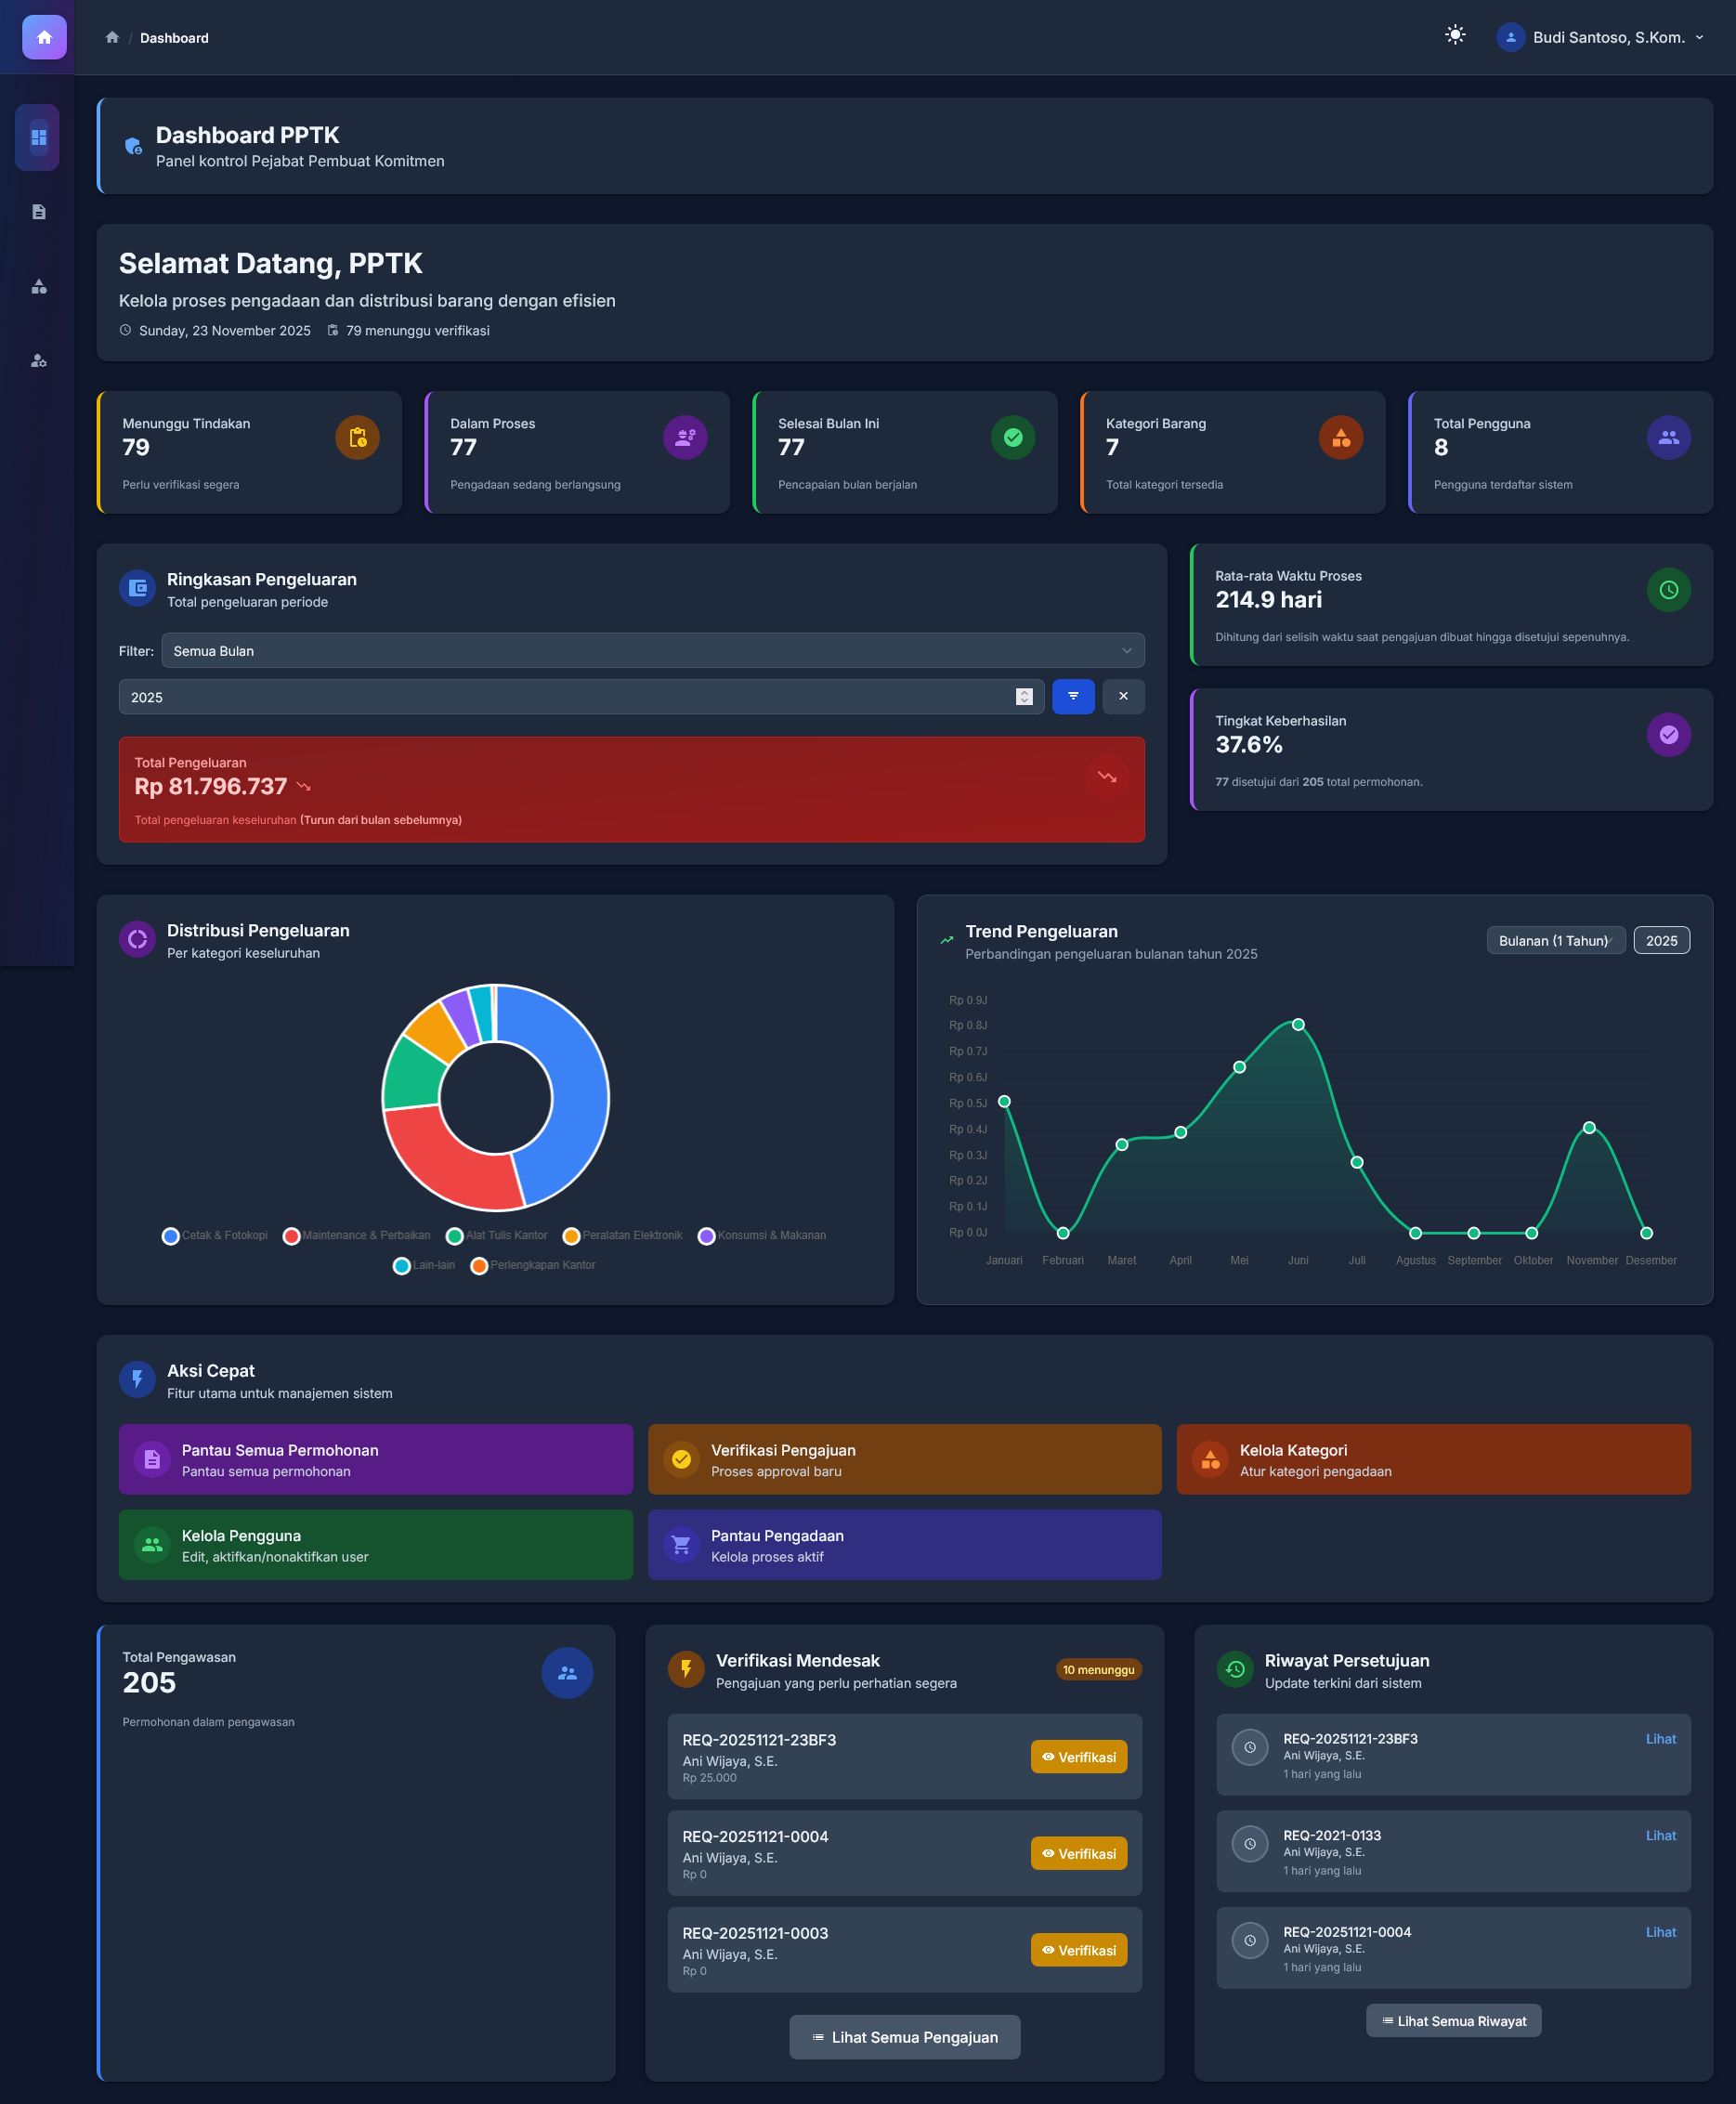
Task: Open the document icon in sidebar
Action: [x=39, y=212]
